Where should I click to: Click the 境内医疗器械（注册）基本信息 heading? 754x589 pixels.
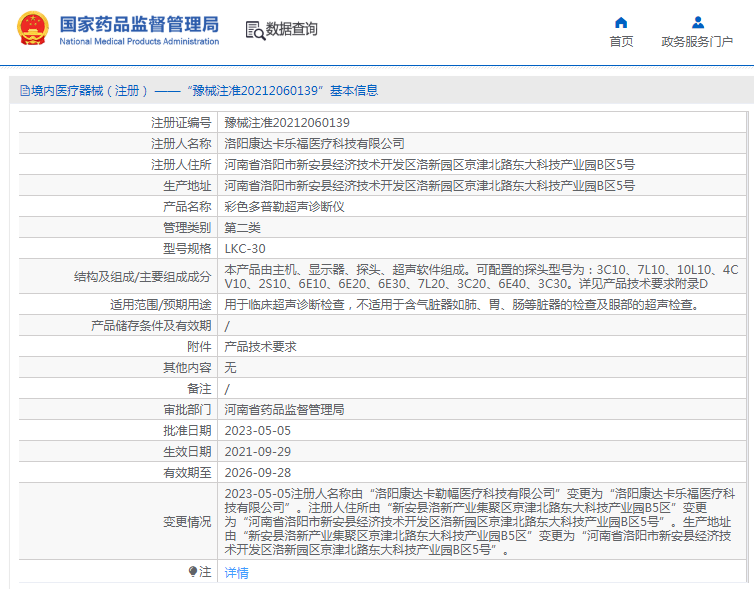tap(199, 90)
